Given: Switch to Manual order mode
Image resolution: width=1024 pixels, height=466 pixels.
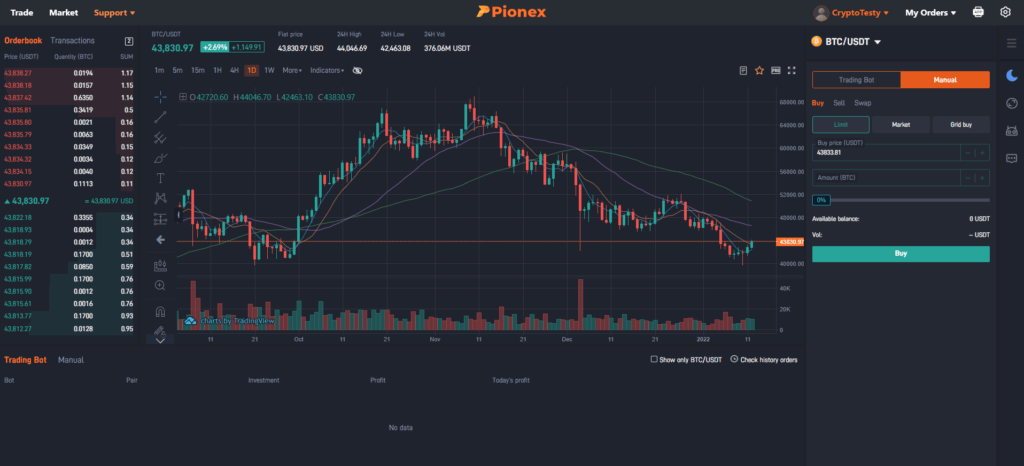Looking at the screenshot, I should coord(945,80).
